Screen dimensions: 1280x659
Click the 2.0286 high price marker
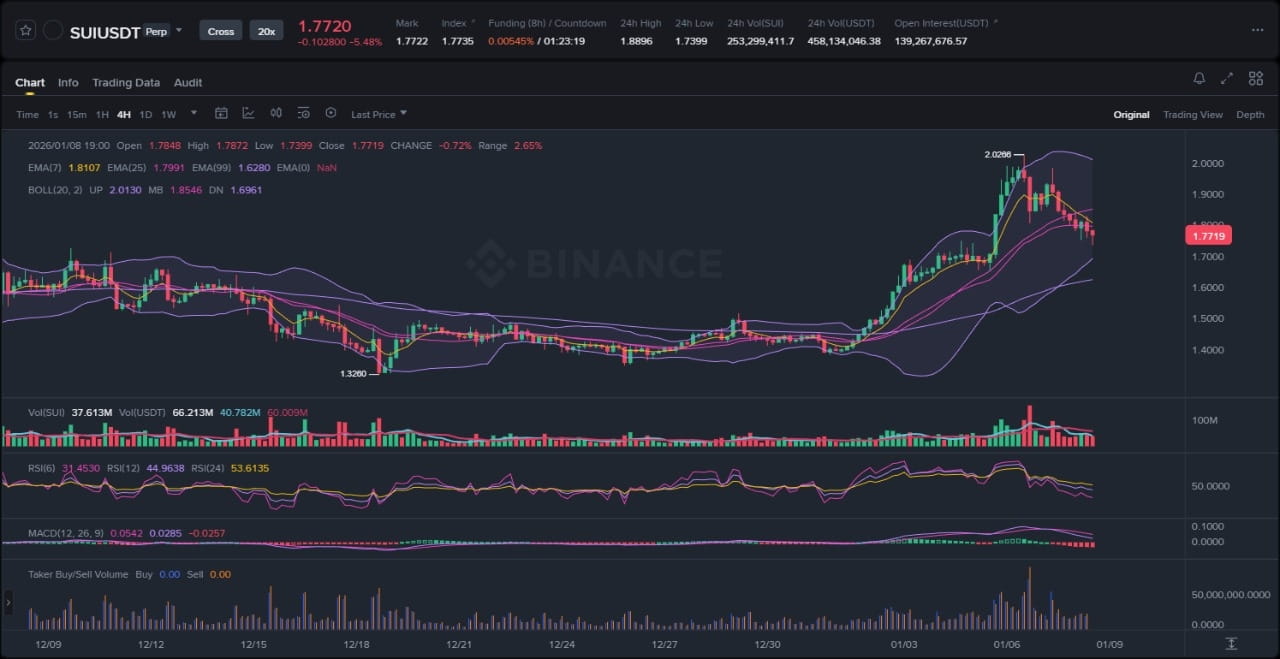coord(997,155)
